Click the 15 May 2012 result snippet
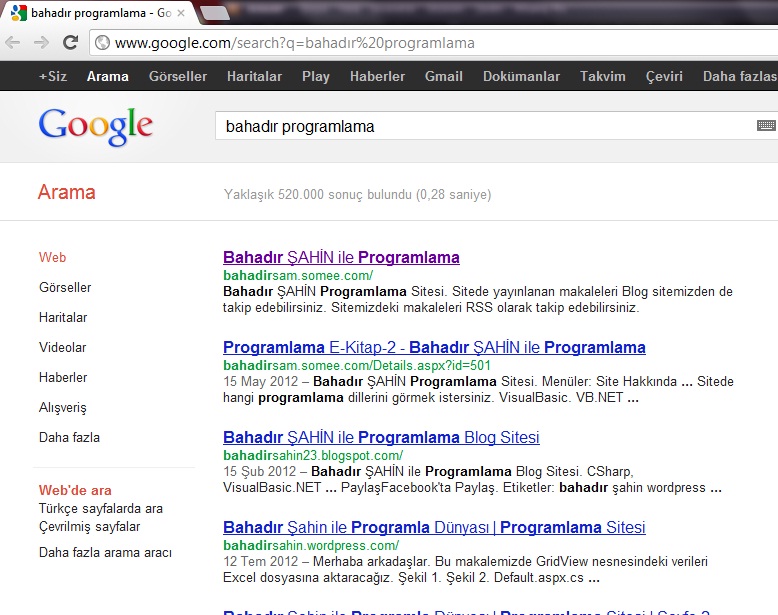The width and height of the screenshot is (778, 615). (478, 389)
